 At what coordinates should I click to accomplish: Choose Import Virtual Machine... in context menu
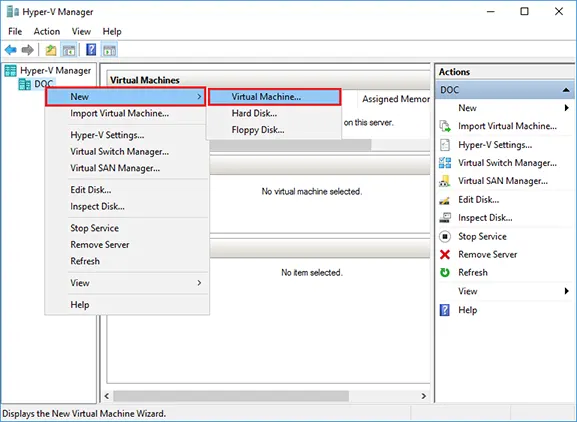(127, 113)
